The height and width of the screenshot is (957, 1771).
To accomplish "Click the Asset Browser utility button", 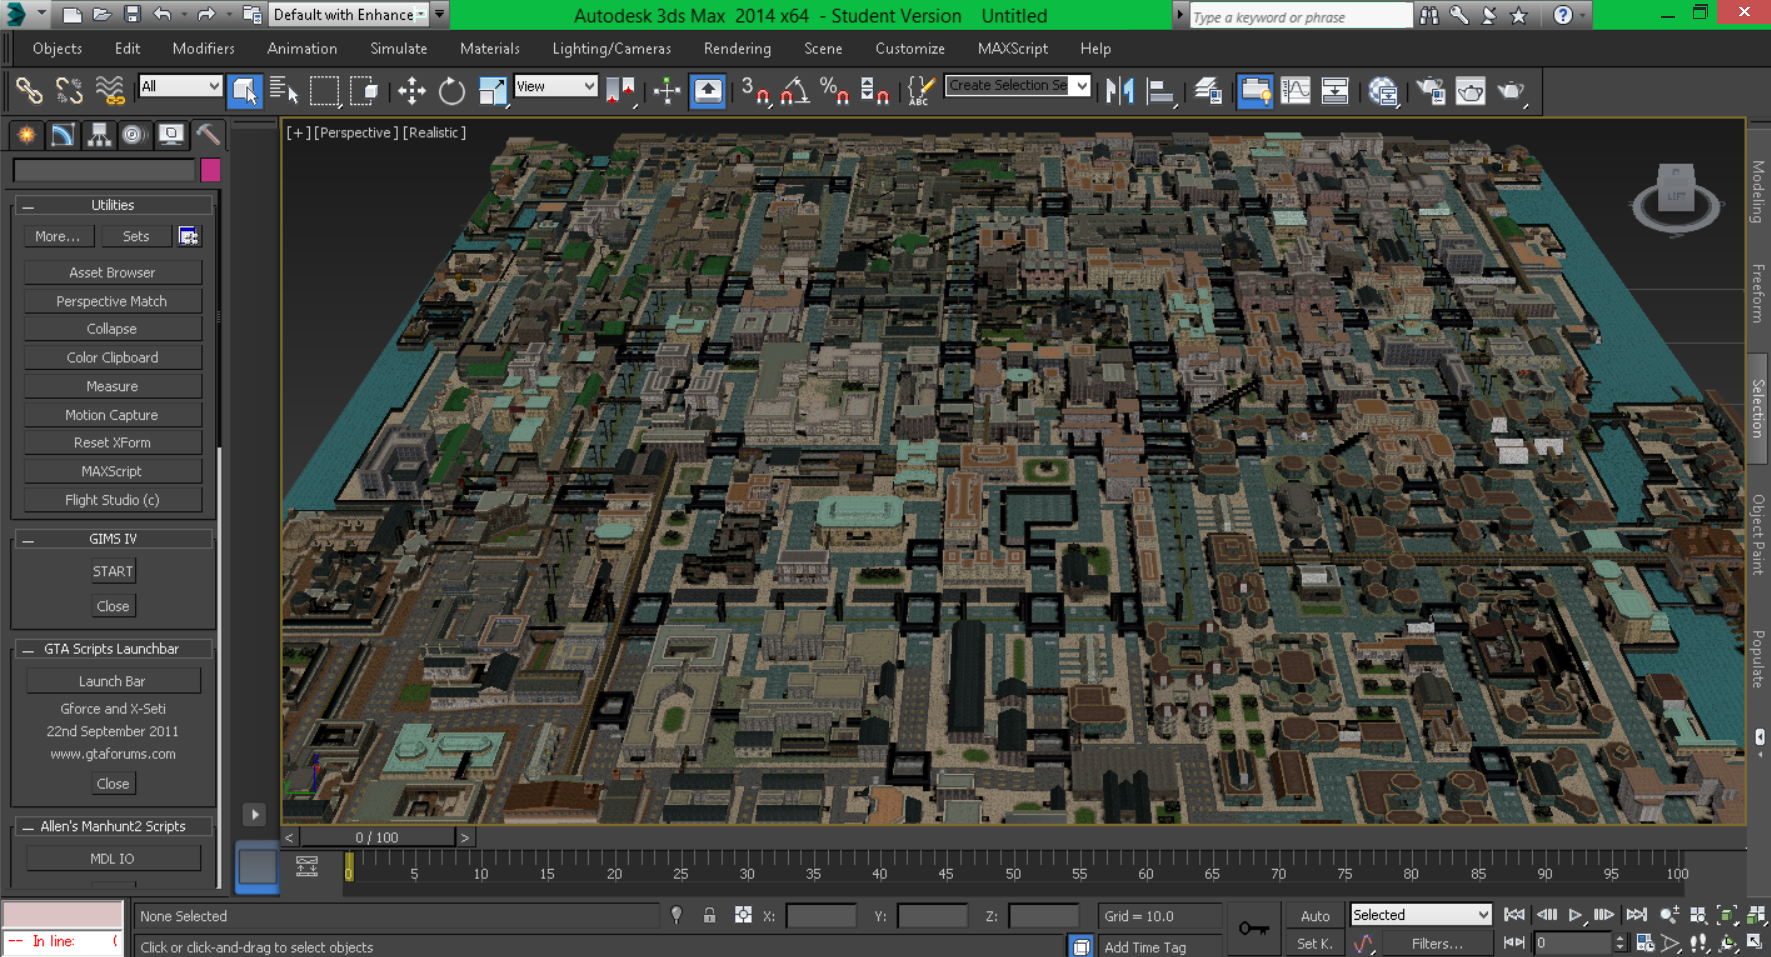I will pyautogui.click(x=112, y=272).
